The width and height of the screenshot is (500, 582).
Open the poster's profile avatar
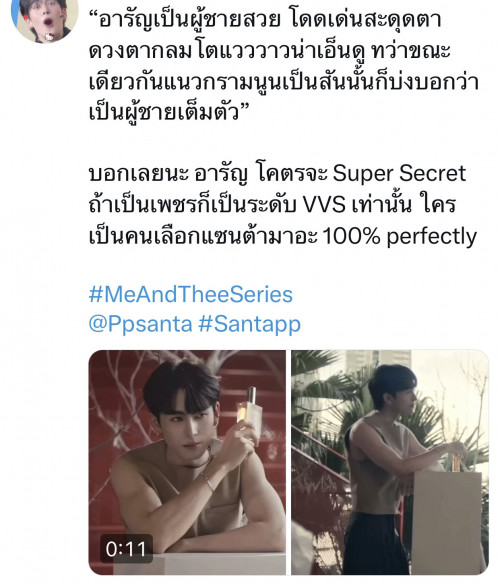pos(45,18)
